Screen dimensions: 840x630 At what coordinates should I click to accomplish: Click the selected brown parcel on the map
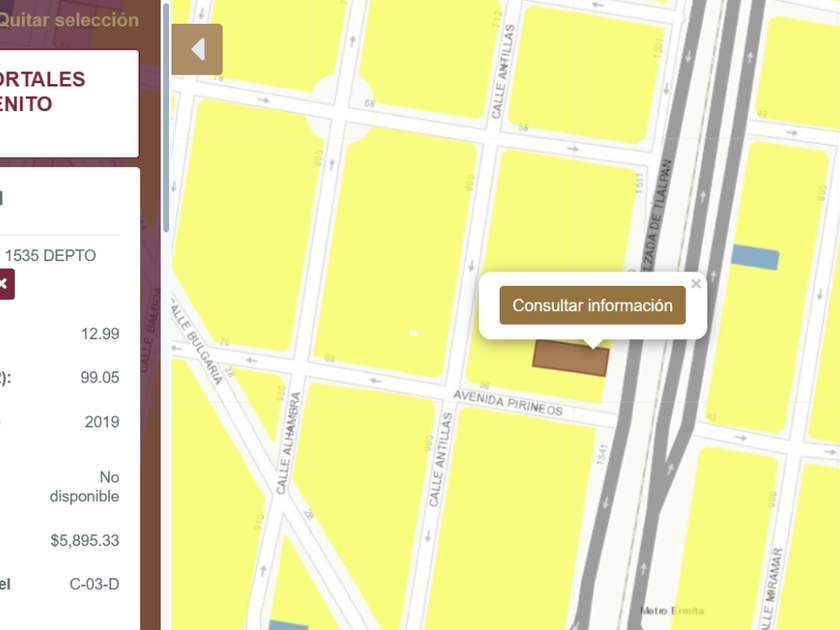coord(570,358)
